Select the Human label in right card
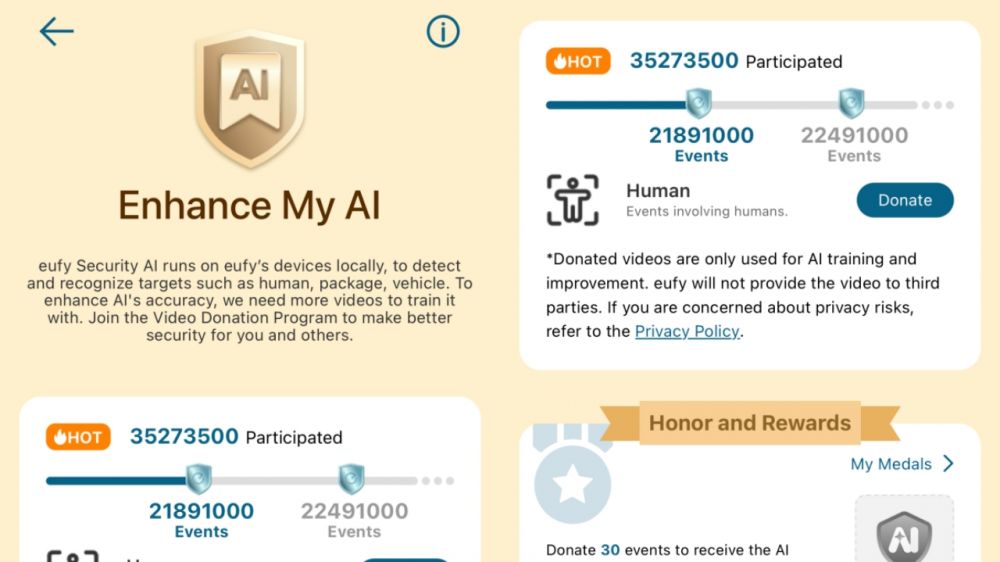This screenshot has height=562, width=1000. tap(657, 190)
